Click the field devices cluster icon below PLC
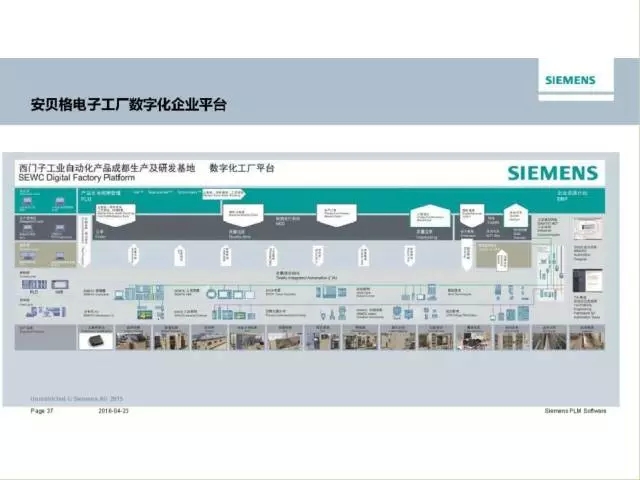 tap(46, 312)
